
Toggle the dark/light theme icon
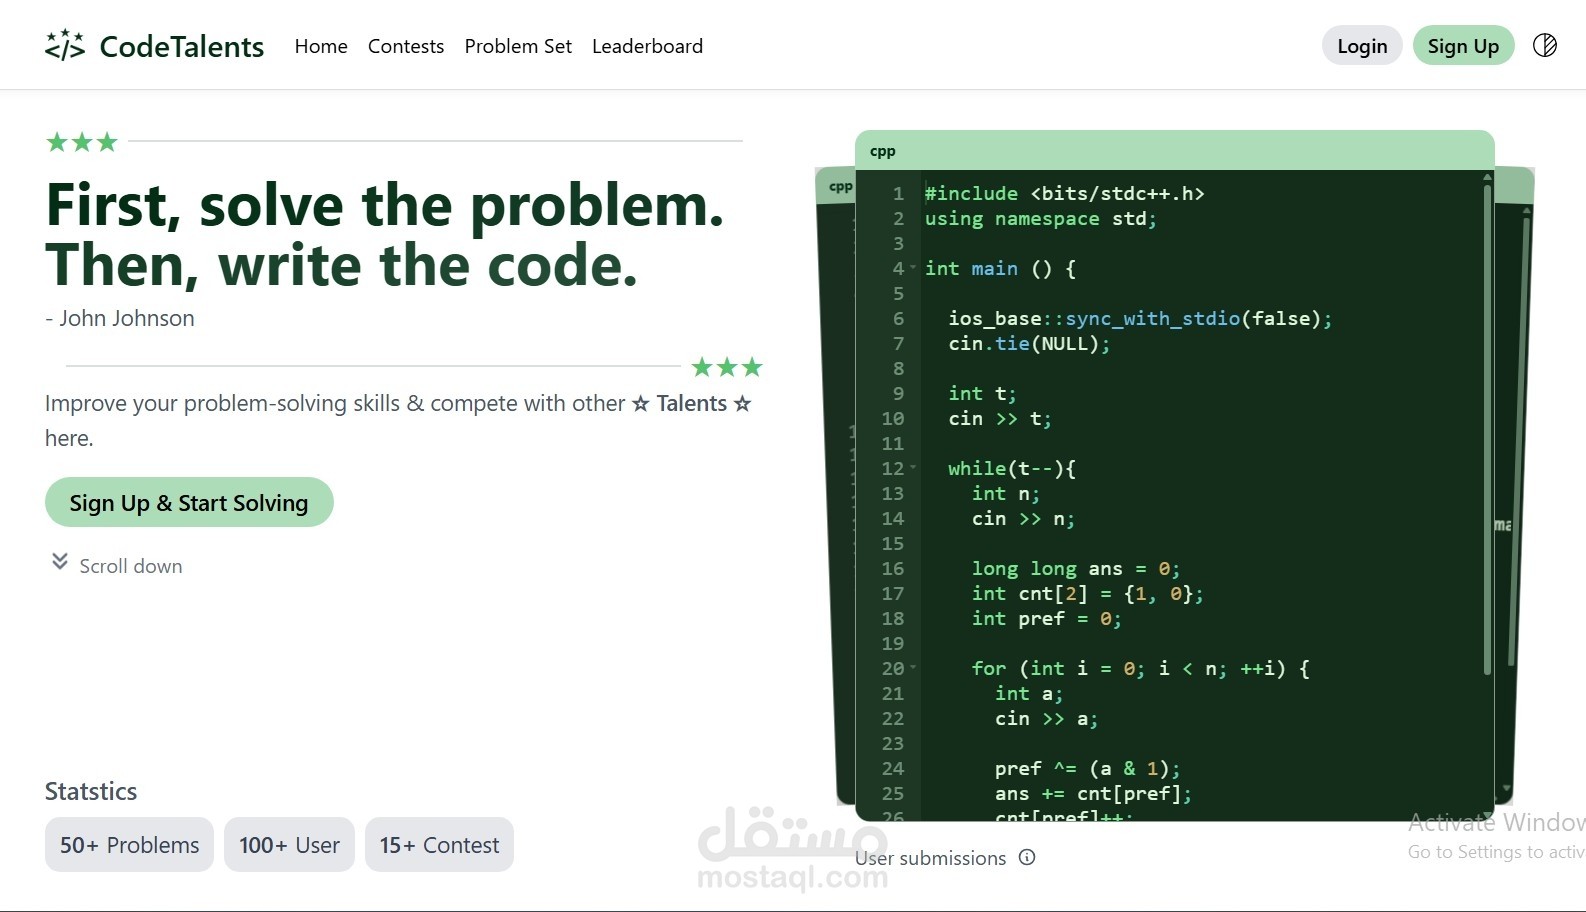click(1545, 45)
